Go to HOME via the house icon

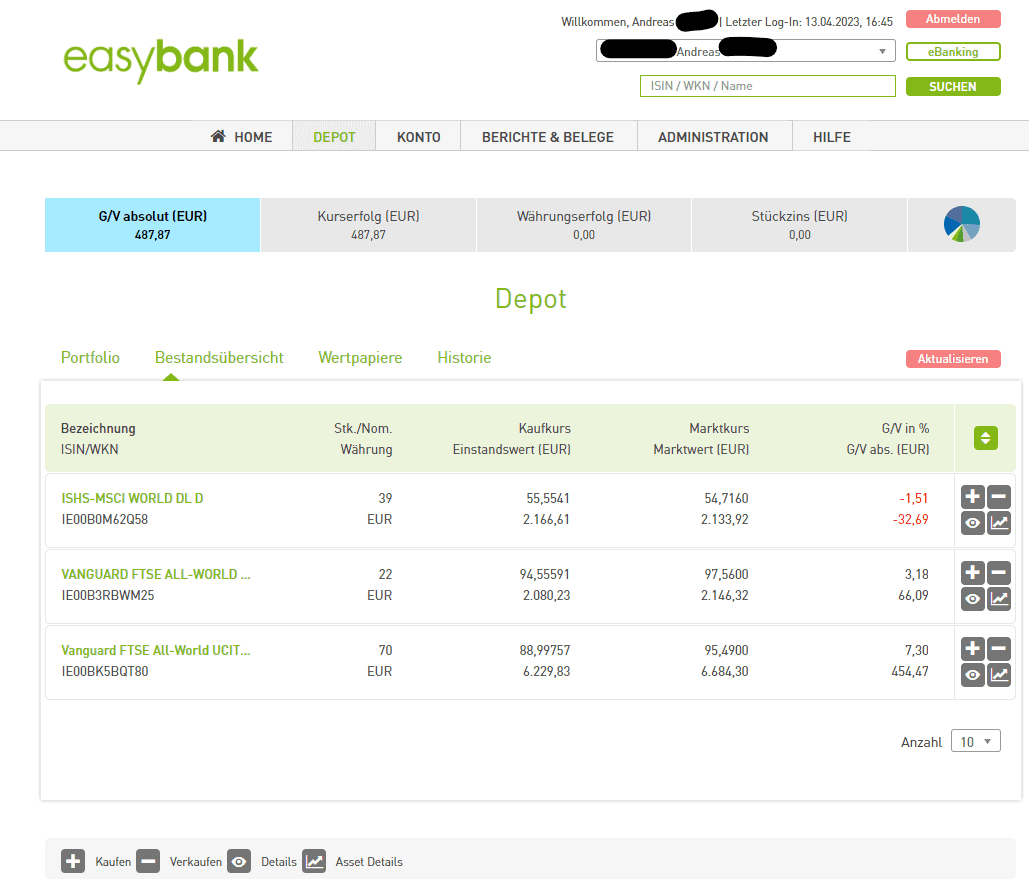[218, 136]
